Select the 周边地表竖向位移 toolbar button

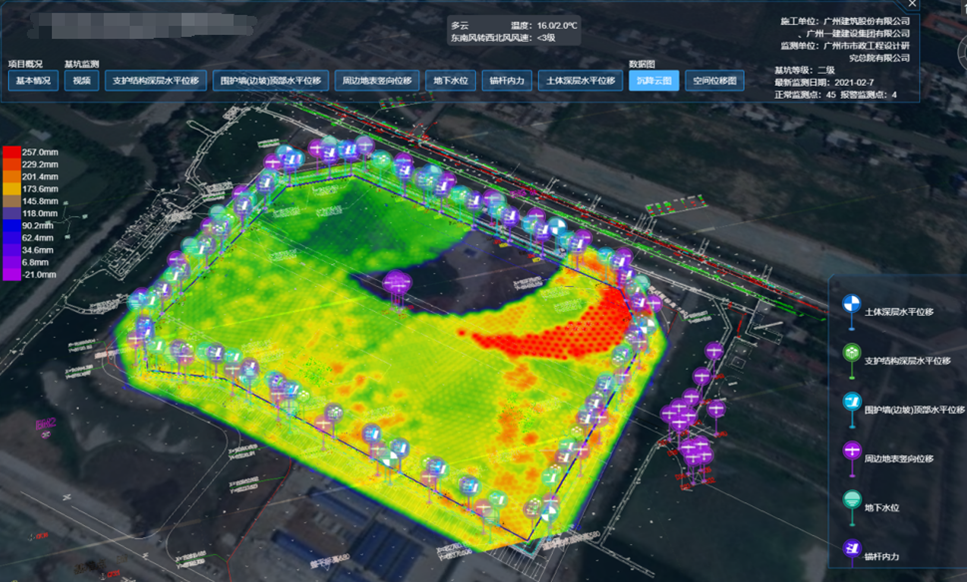tap(376, 81)
